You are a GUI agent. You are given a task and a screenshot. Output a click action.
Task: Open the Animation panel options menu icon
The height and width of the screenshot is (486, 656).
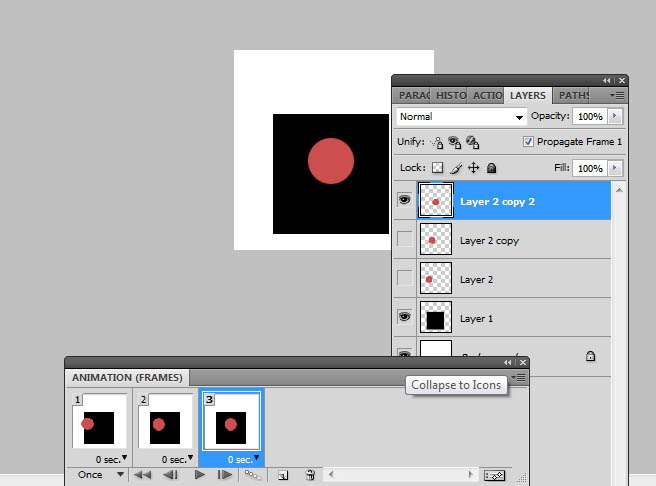point(519,378)
